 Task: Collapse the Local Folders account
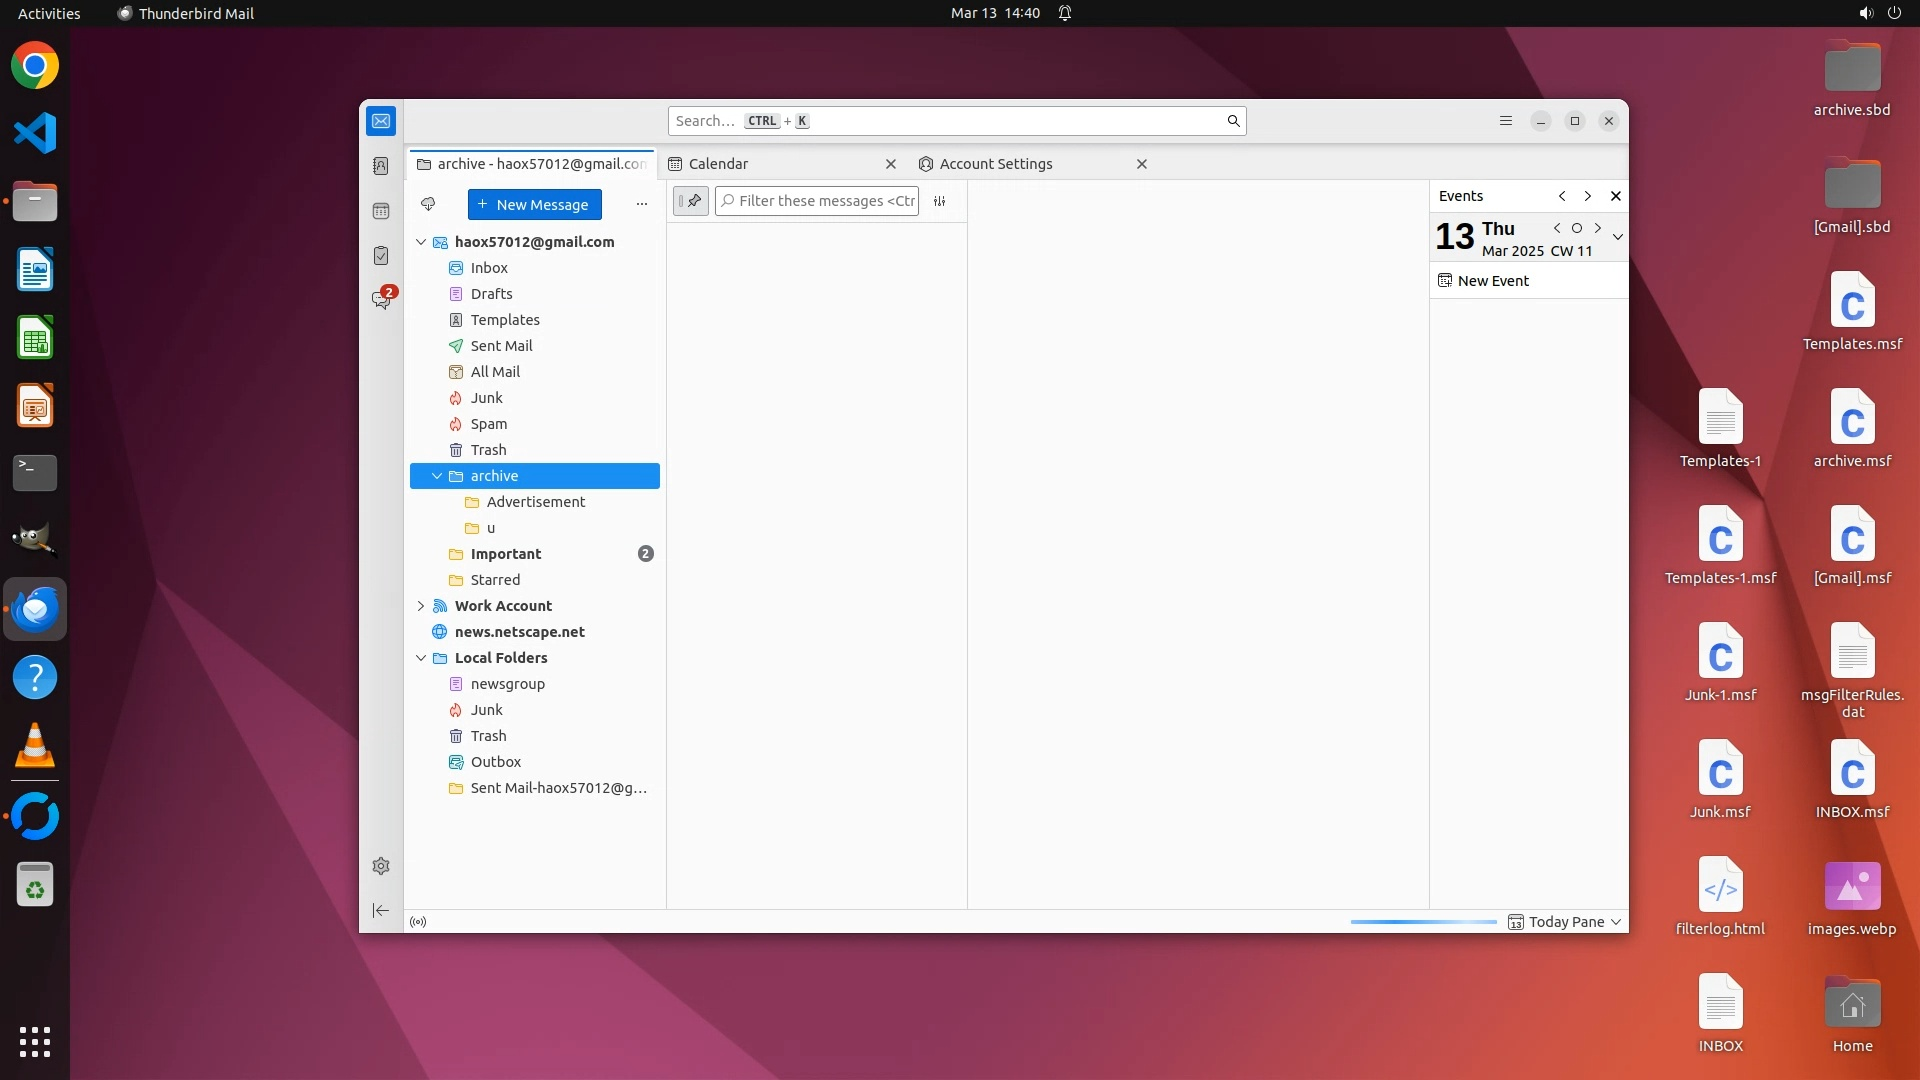[x=421, y=658]
